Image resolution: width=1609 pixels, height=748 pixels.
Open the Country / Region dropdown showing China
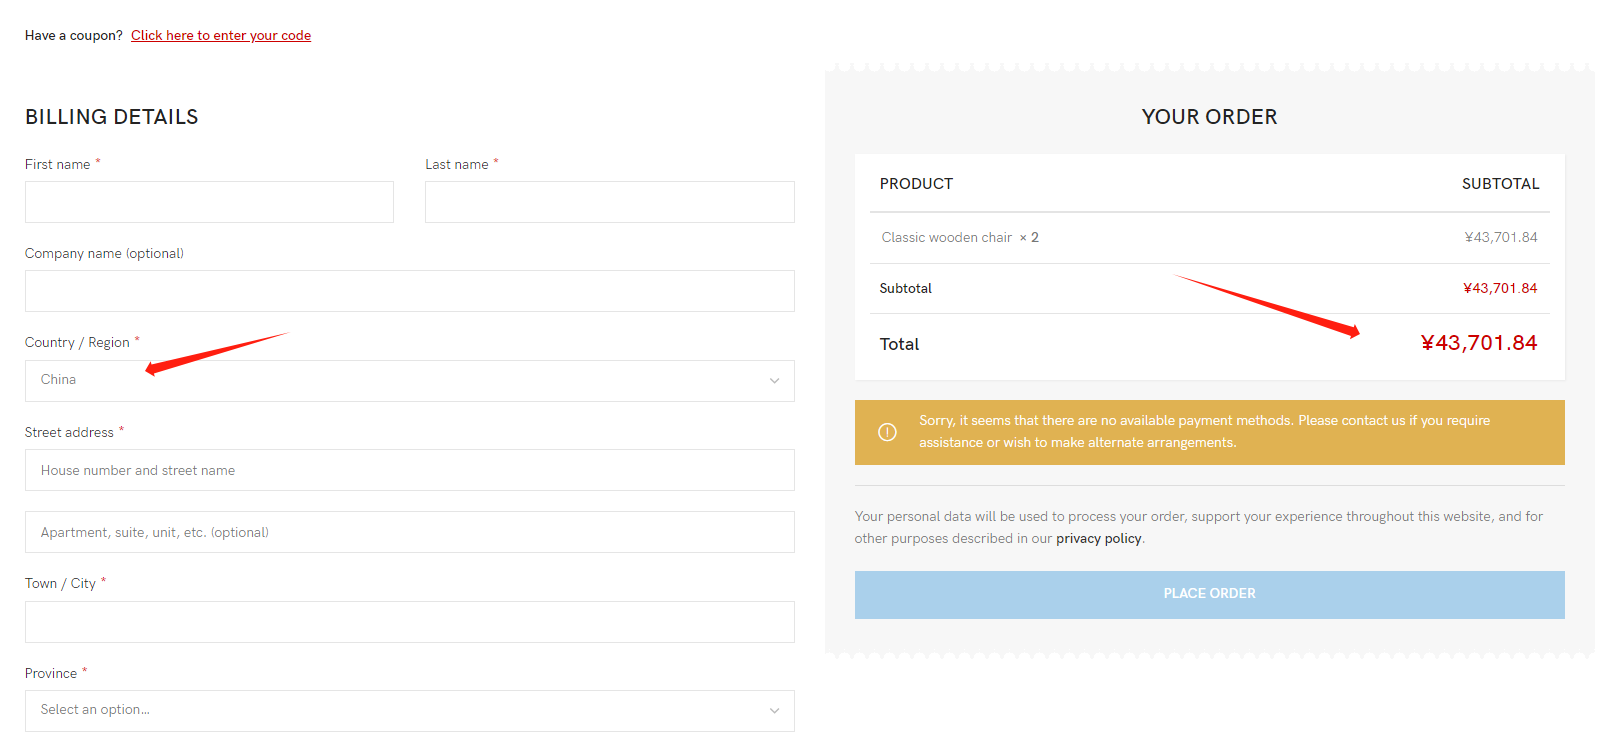[x=409, y=381]
